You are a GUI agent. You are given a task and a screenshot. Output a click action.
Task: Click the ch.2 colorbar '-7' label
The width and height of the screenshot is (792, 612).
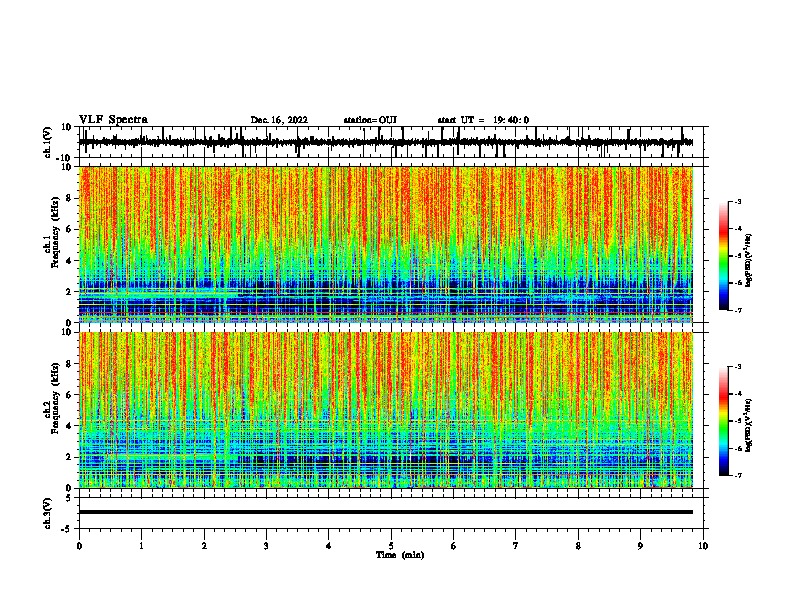[737, 475]
